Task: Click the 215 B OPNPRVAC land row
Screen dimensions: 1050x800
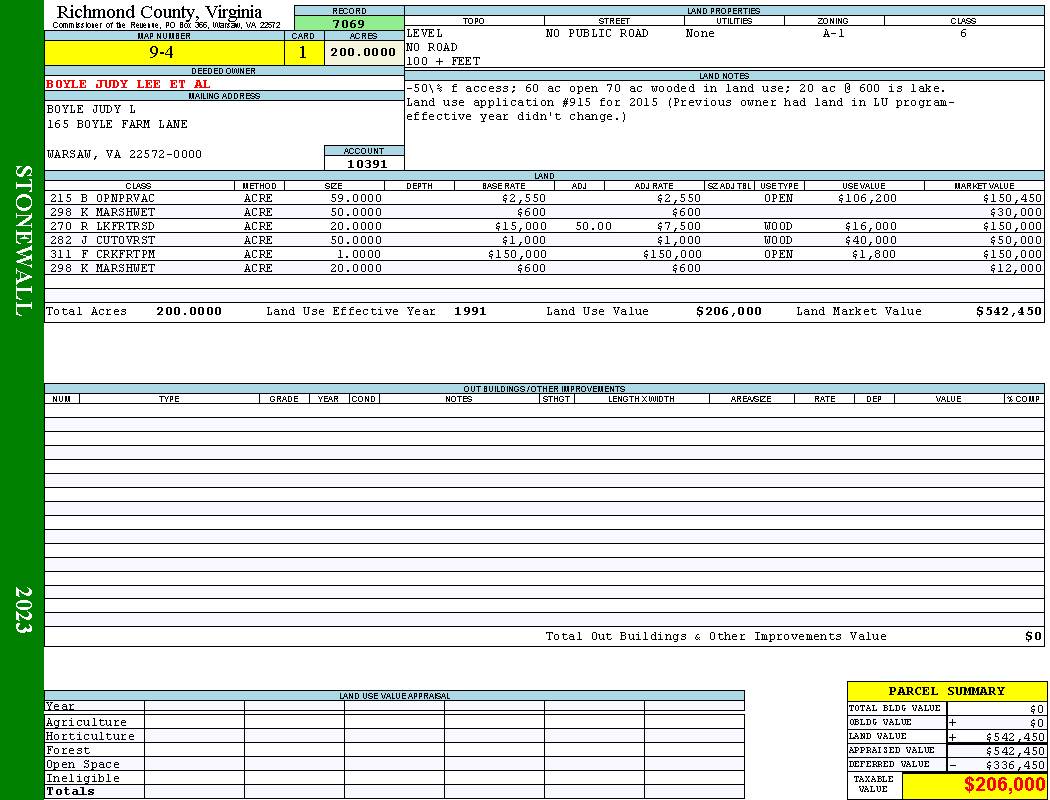Action: click(544, 198)
